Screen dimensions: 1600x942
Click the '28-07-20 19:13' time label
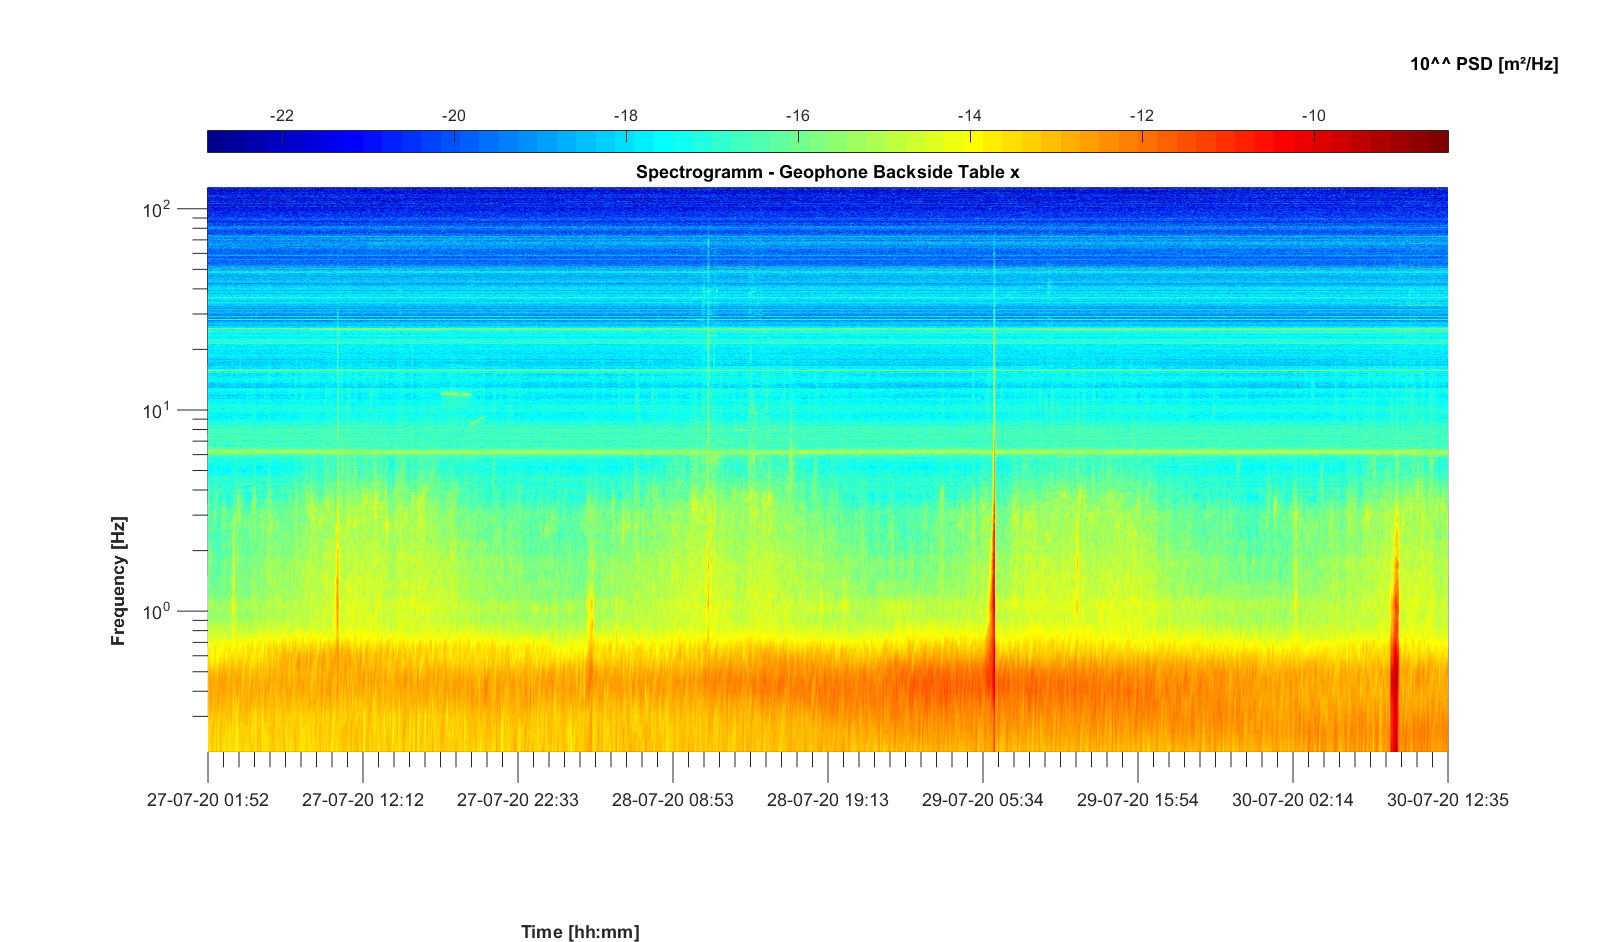828,800
